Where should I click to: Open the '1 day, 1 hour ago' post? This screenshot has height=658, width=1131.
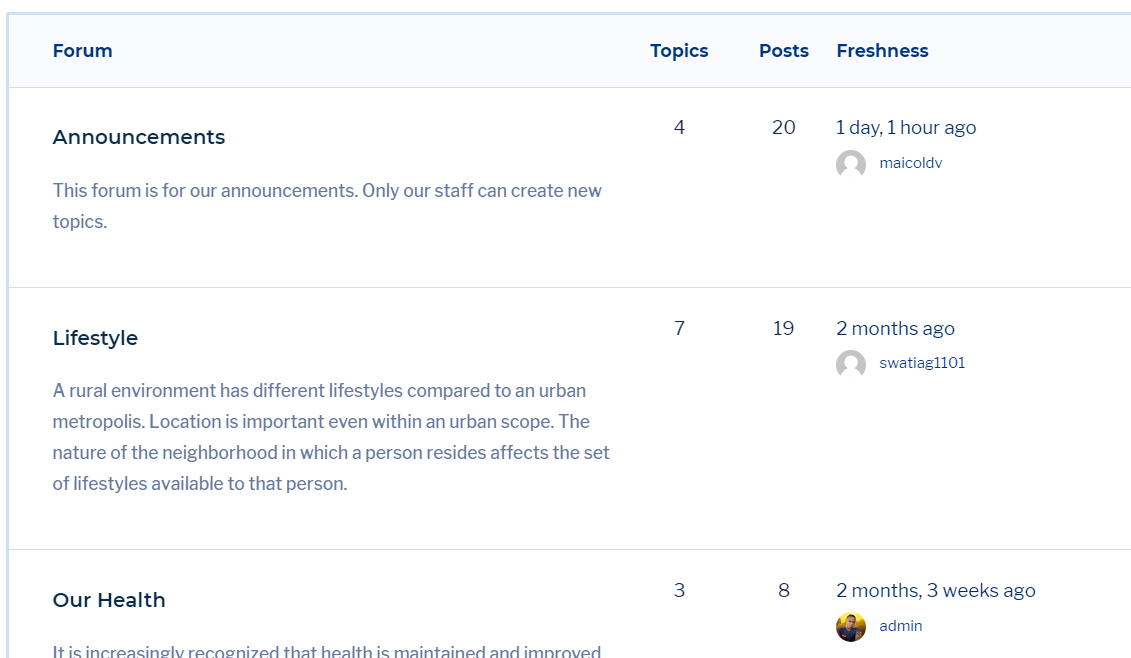pos(906,127)
